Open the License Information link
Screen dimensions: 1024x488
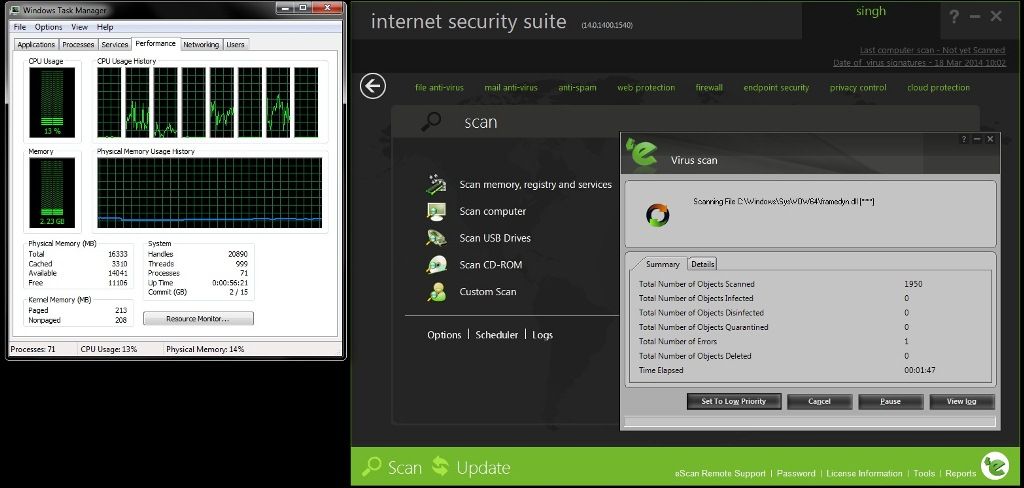tap(864, 474)
